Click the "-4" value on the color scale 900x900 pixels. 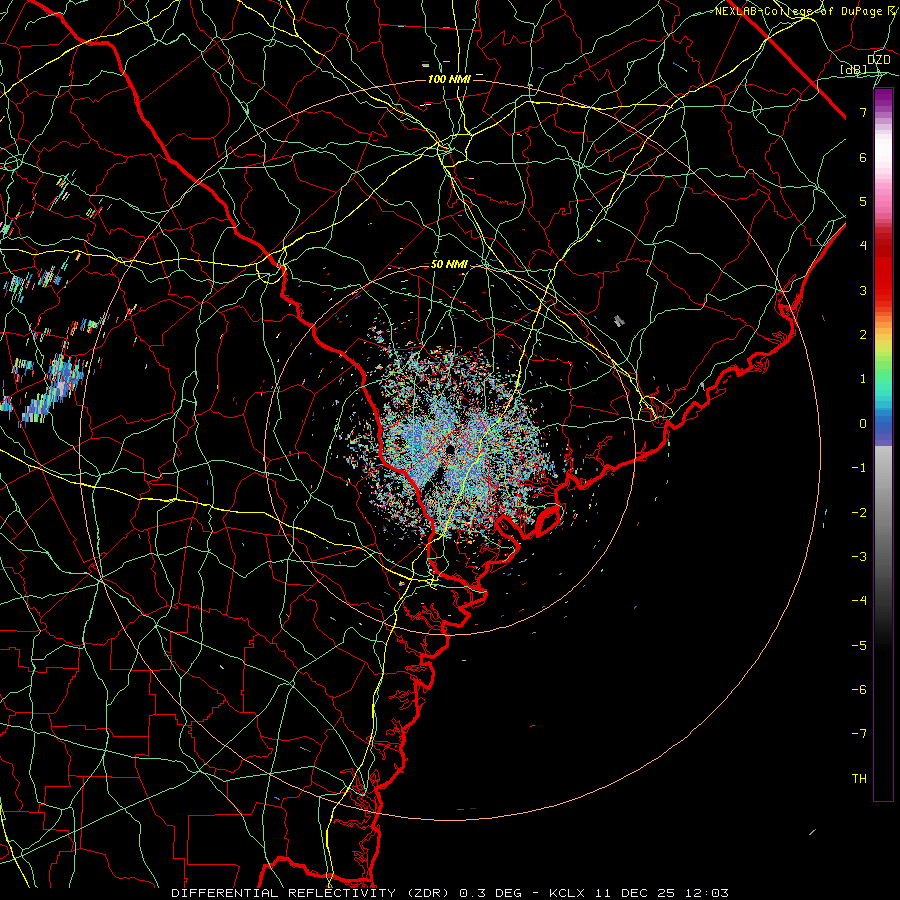point(859,601)
